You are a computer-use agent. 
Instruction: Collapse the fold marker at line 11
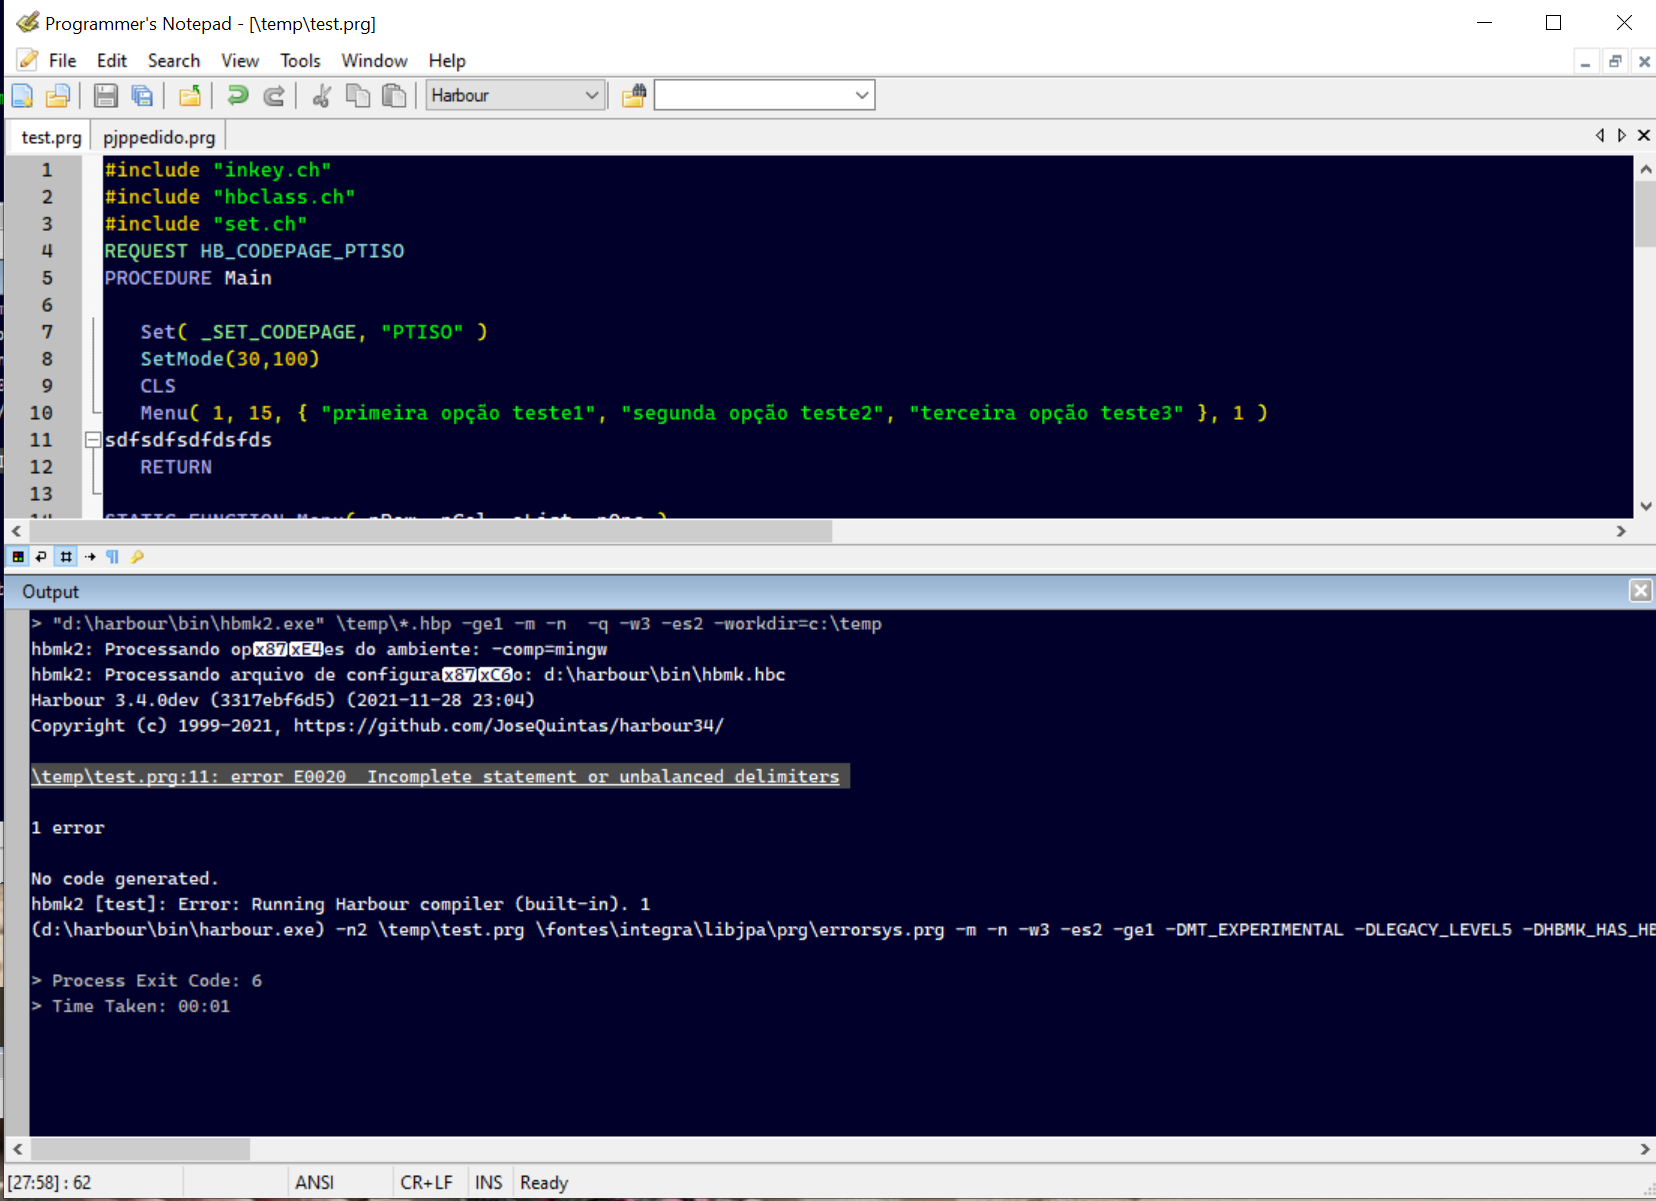[93, 440]
